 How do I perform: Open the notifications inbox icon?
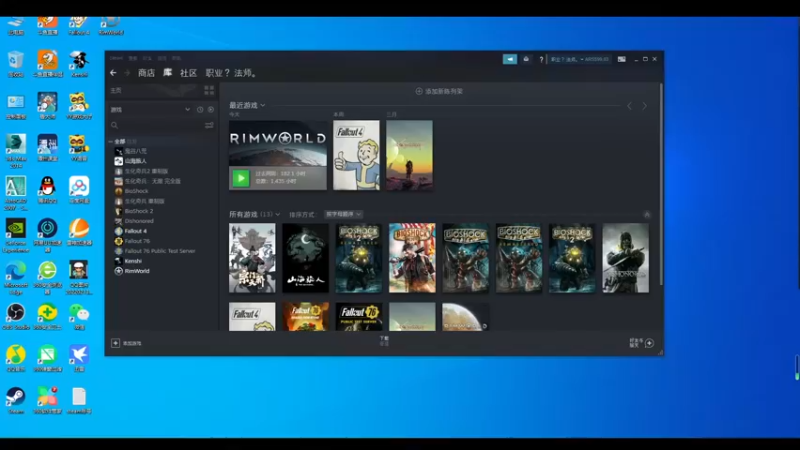[526, 59]
